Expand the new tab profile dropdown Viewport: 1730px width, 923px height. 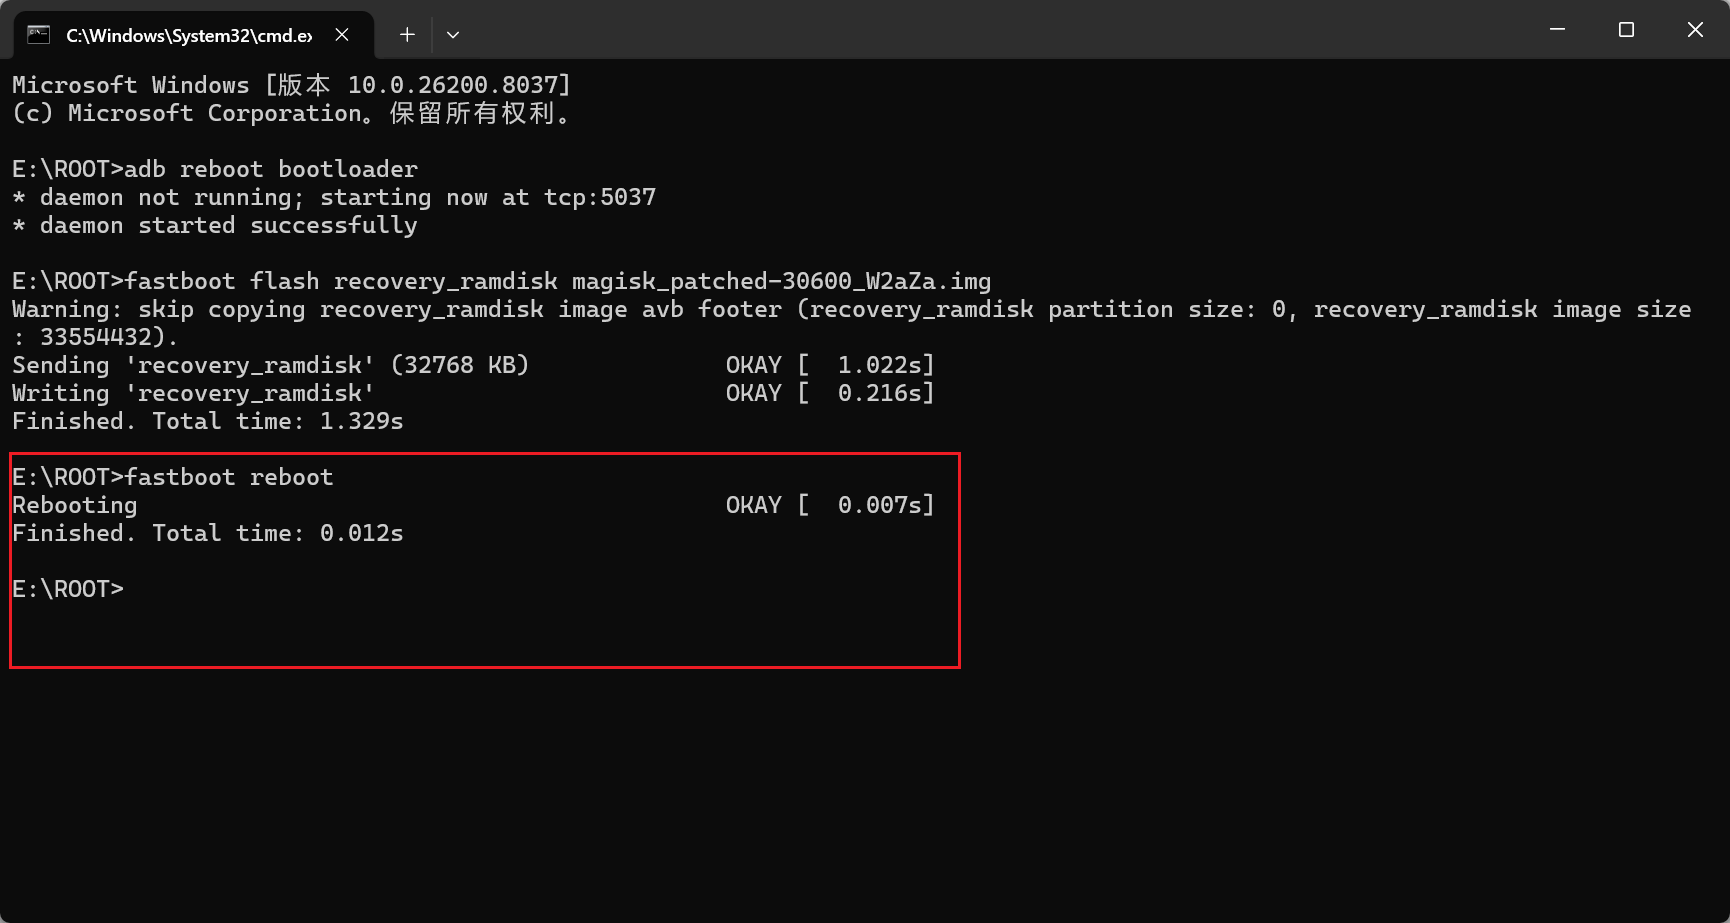453,35
